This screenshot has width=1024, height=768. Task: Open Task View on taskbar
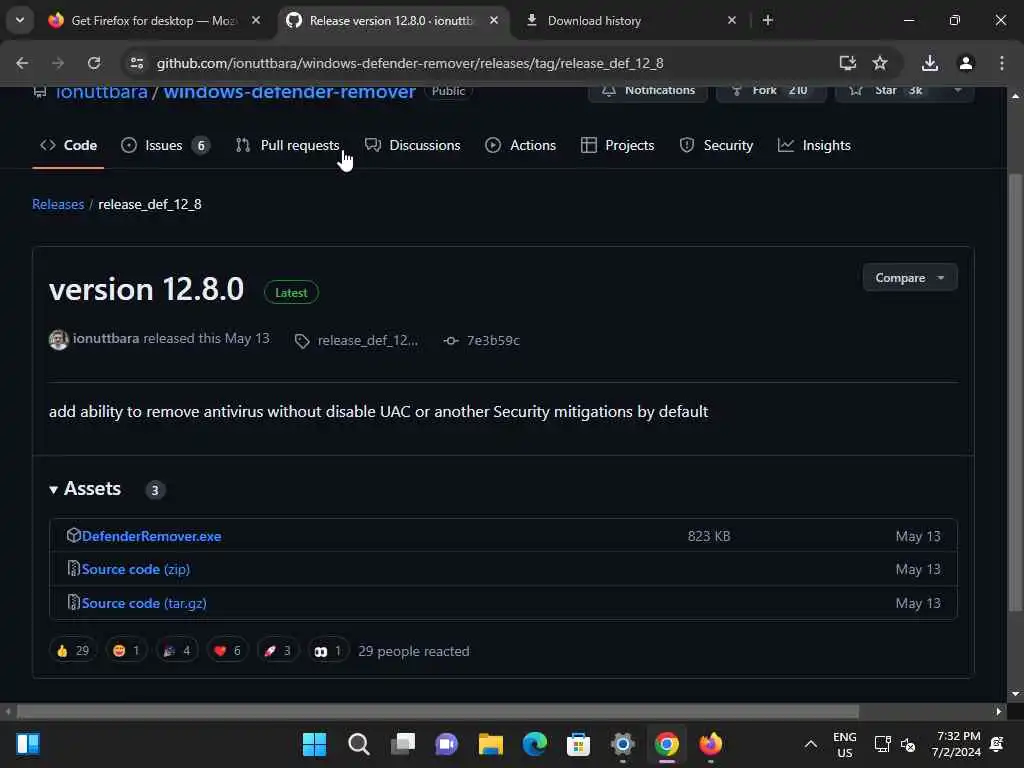(x=402, y=744)
